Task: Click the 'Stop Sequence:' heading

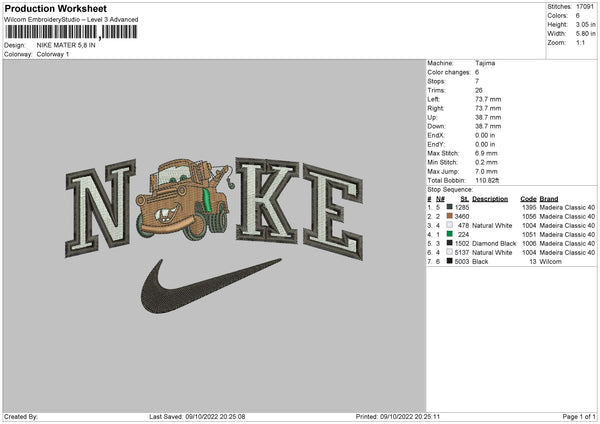Action: (x=450, y=190)
